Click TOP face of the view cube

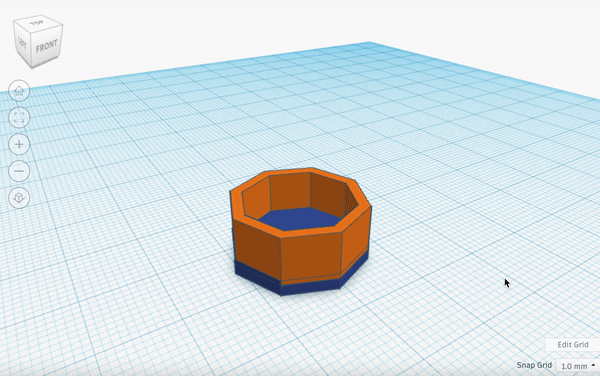pos(37,23)
